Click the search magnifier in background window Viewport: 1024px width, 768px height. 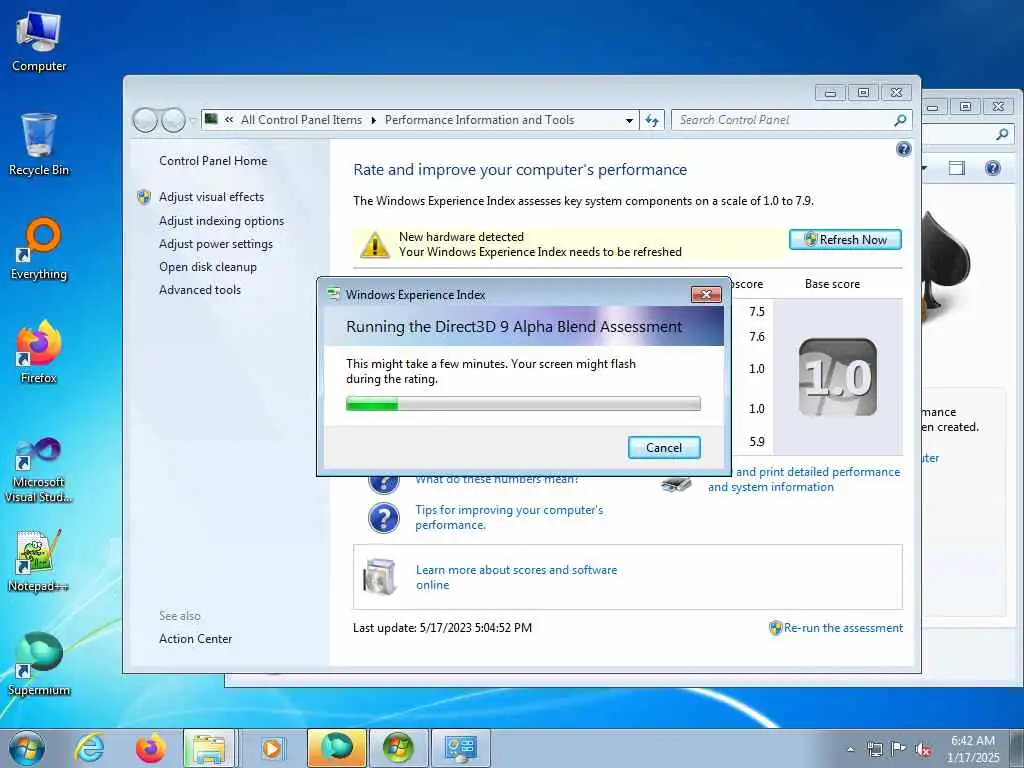click(1002, 134)
